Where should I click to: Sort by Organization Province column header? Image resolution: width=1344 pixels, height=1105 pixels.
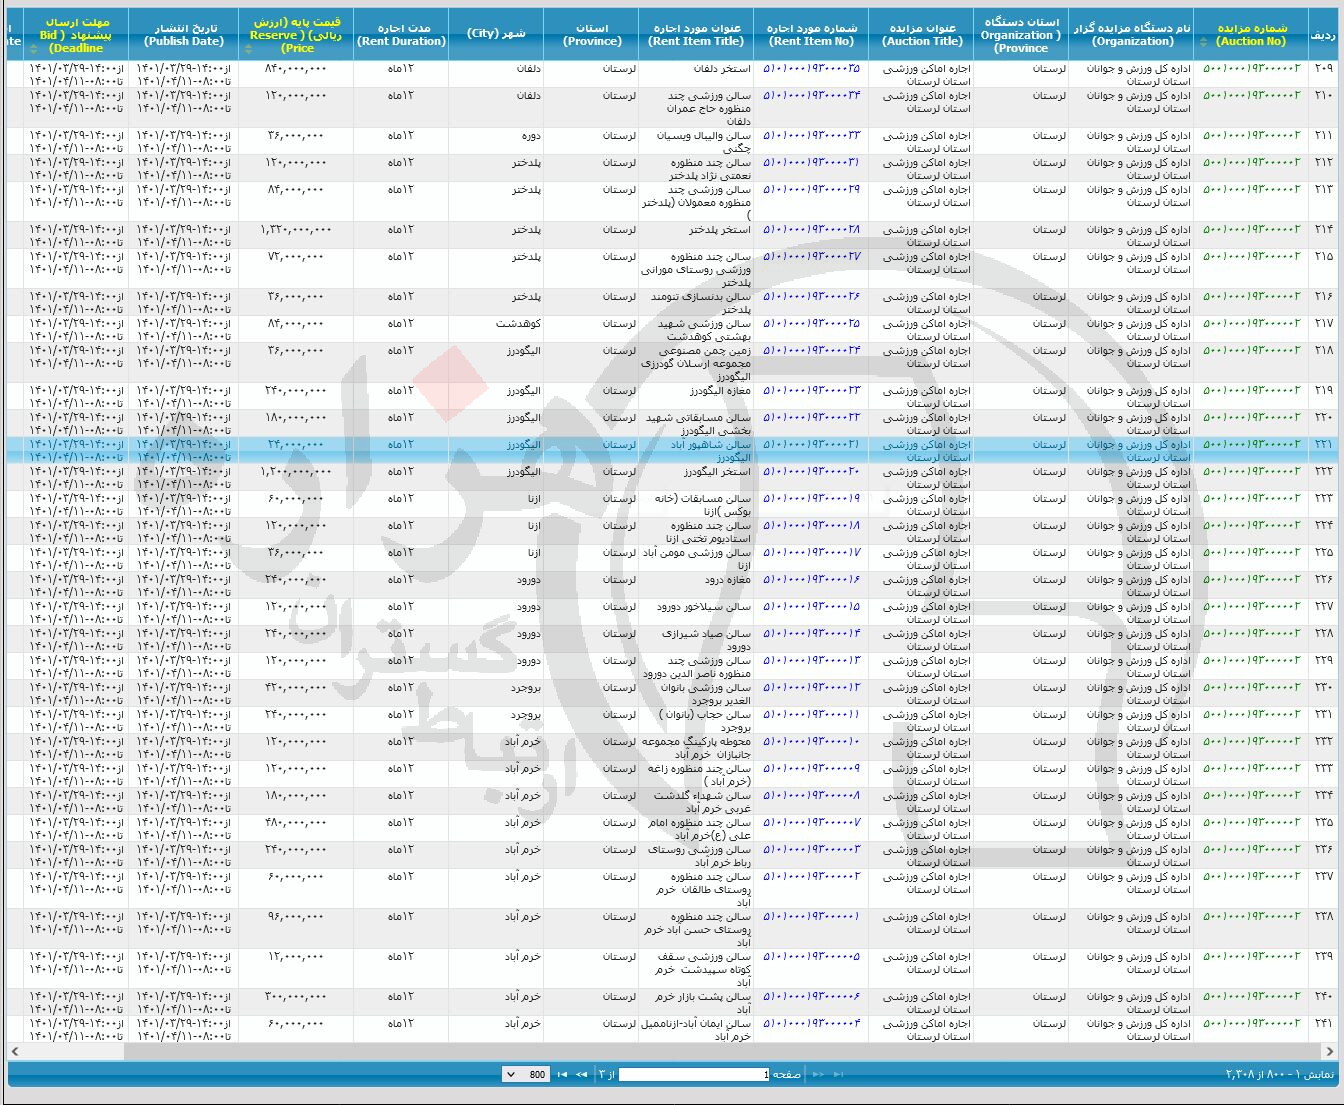click(1021, 35)
